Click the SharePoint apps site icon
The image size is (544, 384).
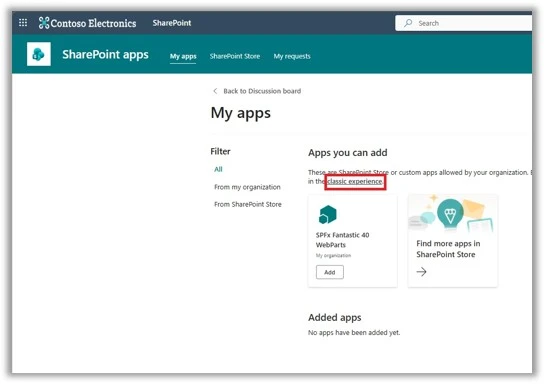[39, 54]
